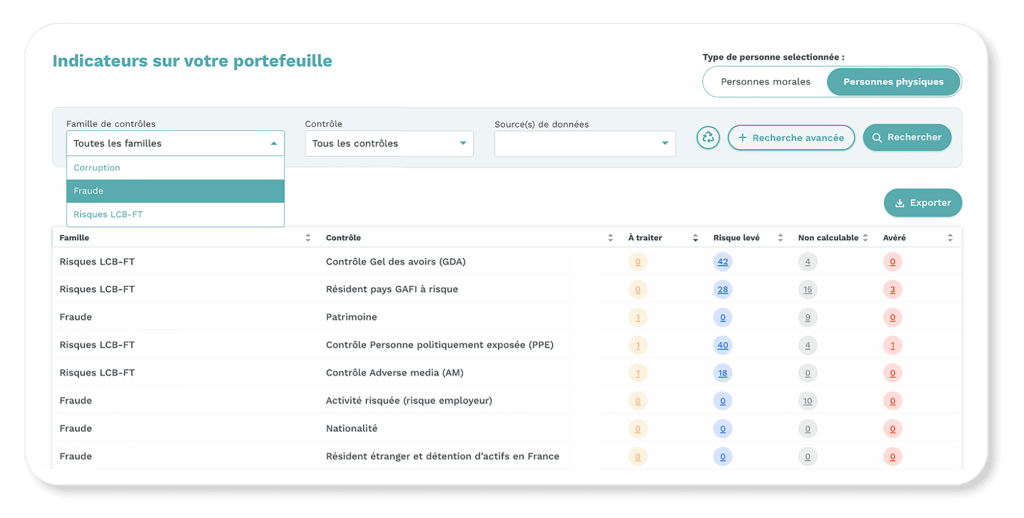The height and width of the screenshot is (518, 1024).
Task: Click the Rechercher button
Action: coord(907,138)
